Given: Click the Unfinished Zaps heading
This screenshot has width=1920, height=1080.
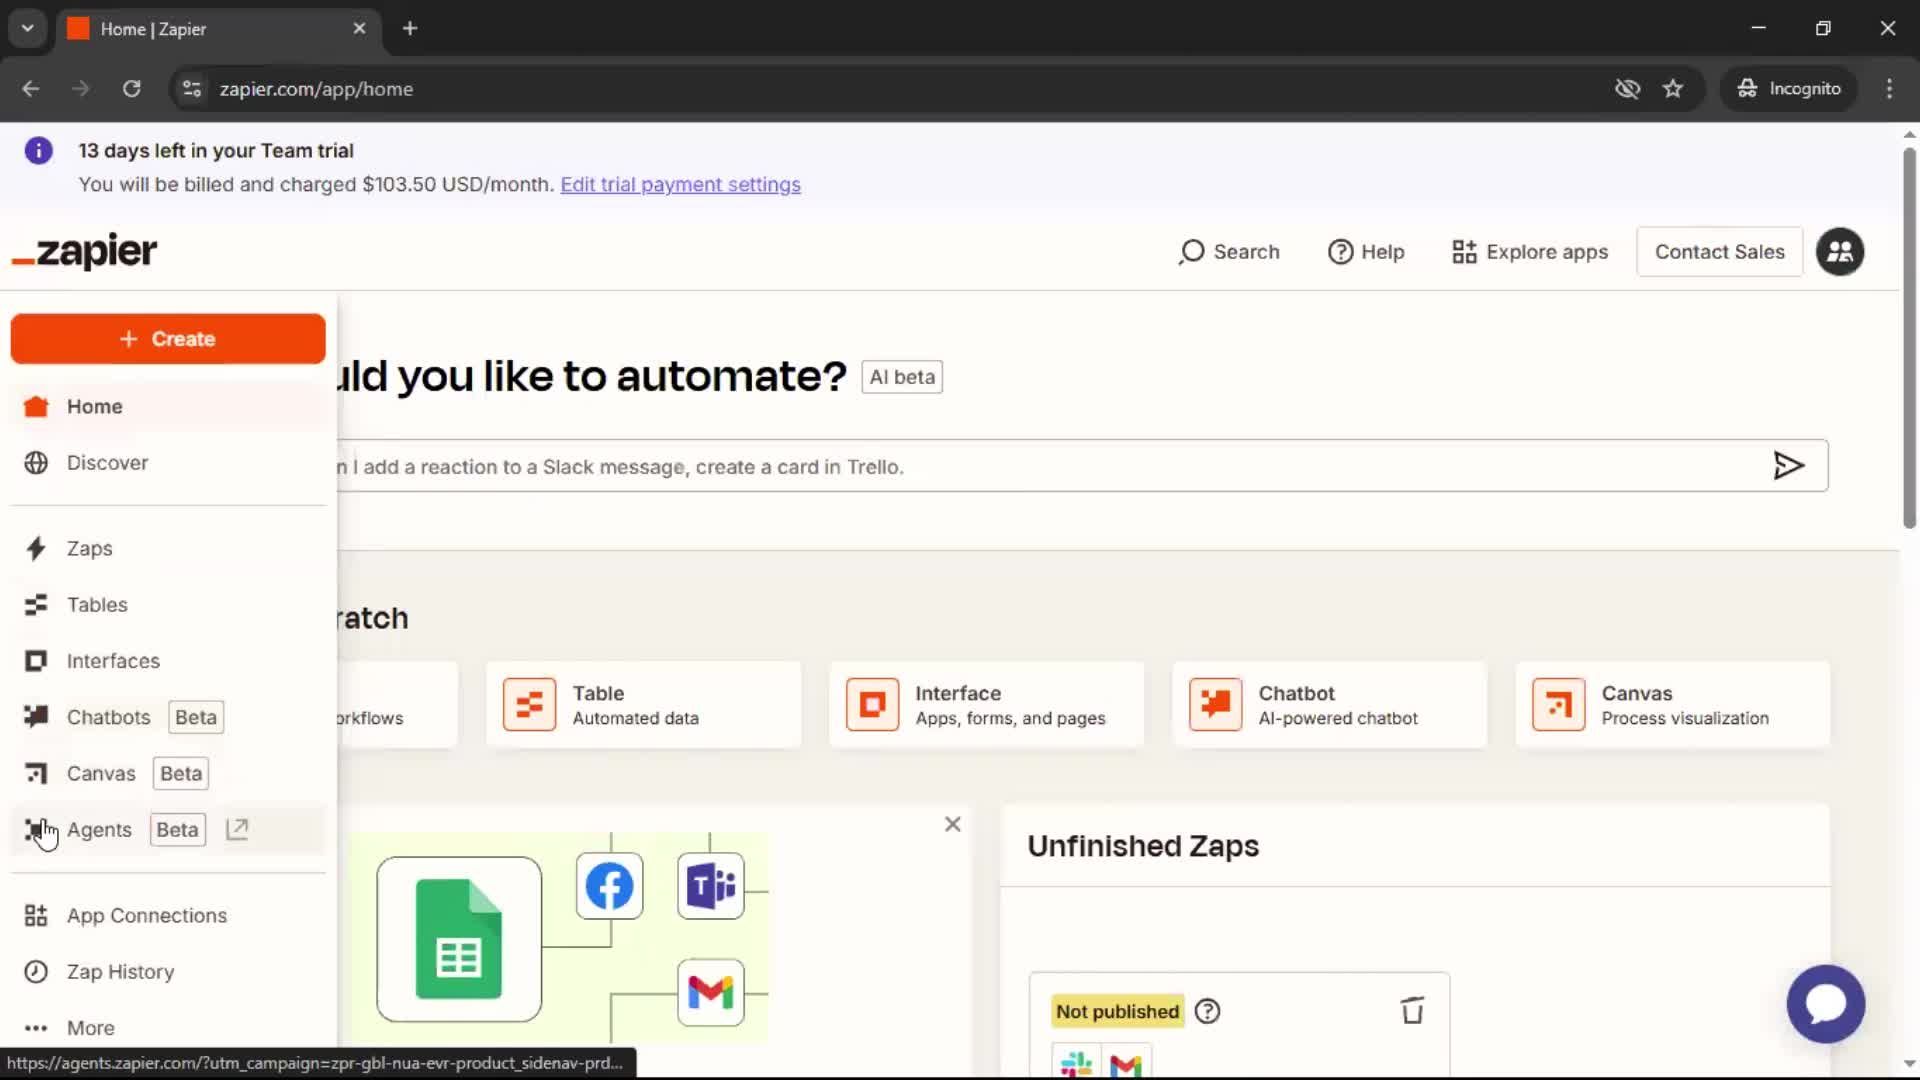Looking at the screenshot, I should 1143,846.
